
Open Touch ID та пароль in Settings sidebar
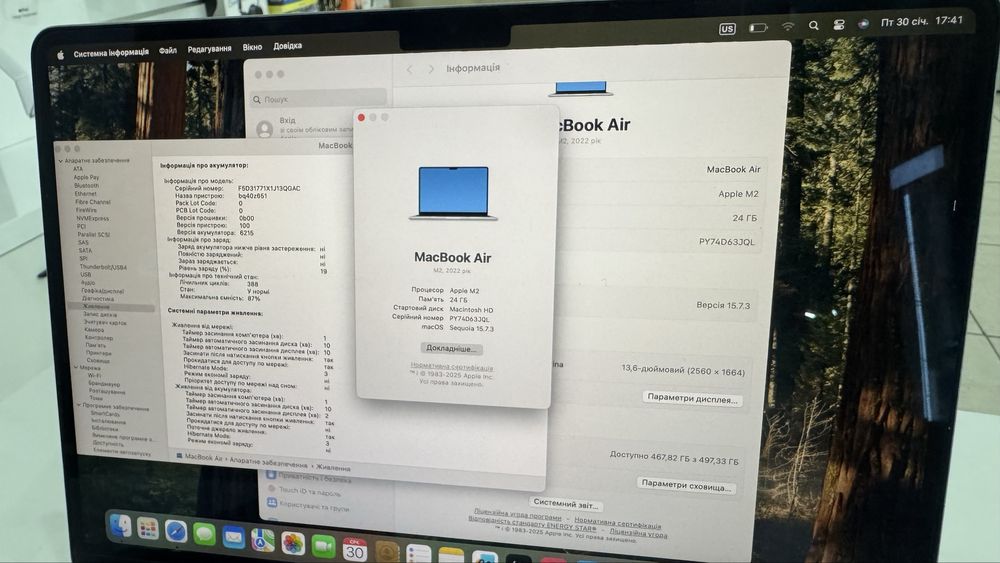click(309, 491)
